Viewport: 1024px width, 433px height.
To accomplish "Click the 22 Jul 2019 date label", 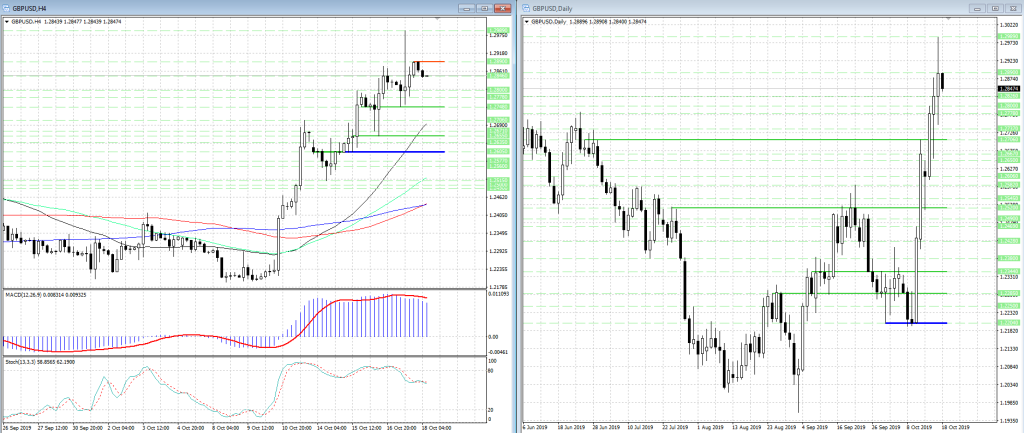I will pyautogui.click(x=676, y=428).
